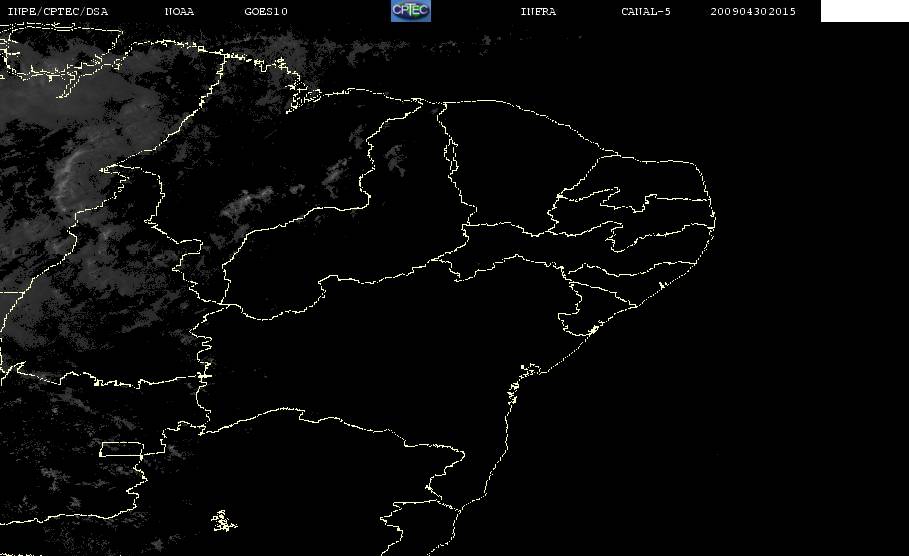Click the CPTEC logo in header
The width and height of the screenshot is (909, 556).
point(410,11)
